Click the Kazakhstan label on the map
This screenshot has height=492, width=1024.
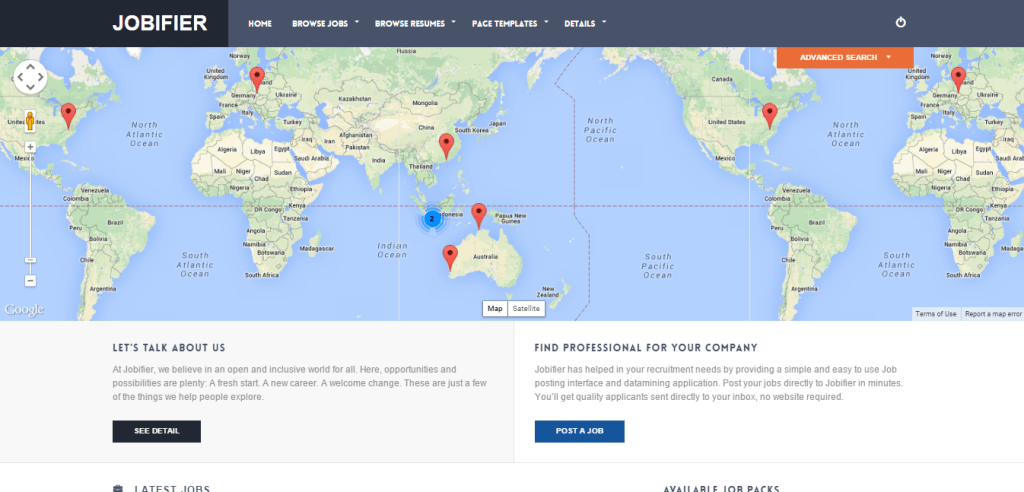355,99
